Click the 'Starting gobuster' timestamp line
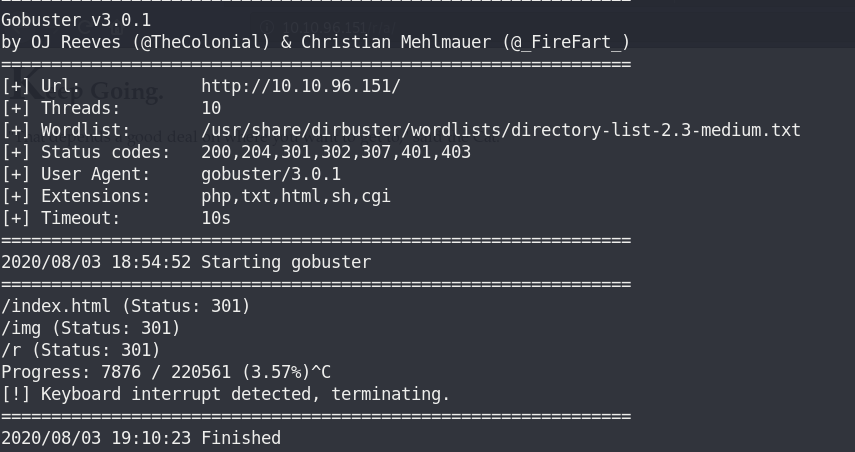855x452 pixels. click(186, 262)
